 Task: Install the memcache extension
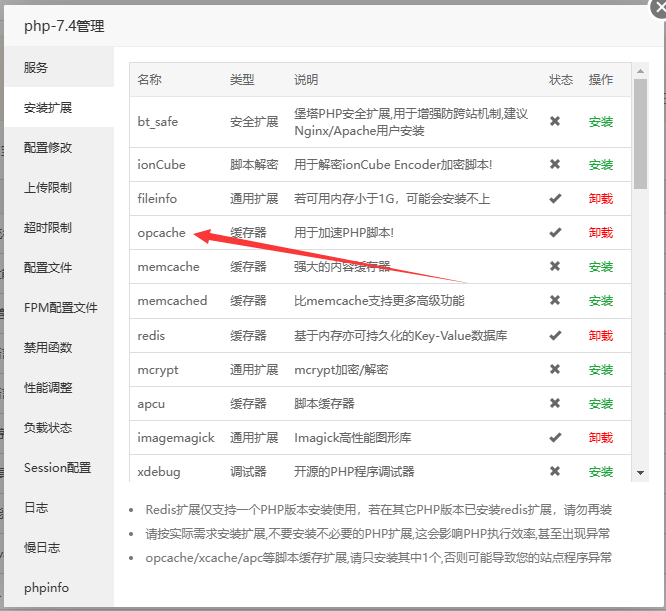tap(601, 267)
